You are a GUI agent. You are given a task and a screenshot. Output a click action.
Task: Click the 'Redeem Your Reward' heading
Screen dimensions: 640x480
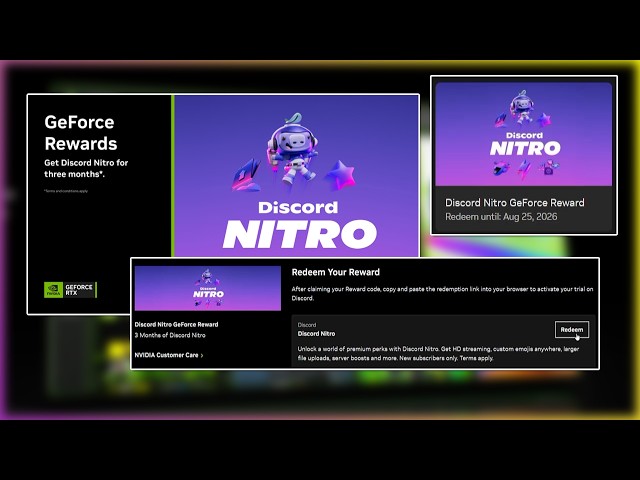tap(336, 272)
